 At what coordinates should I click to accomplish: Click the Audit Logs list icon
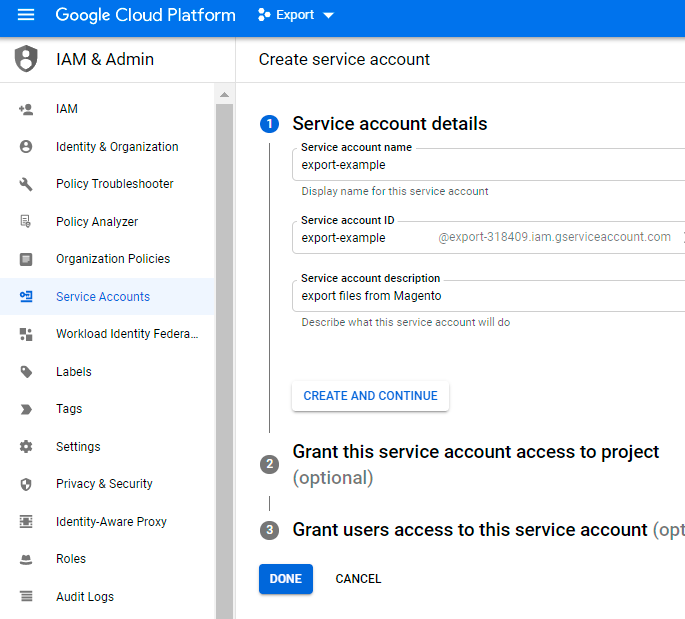[x=26, y=597]
